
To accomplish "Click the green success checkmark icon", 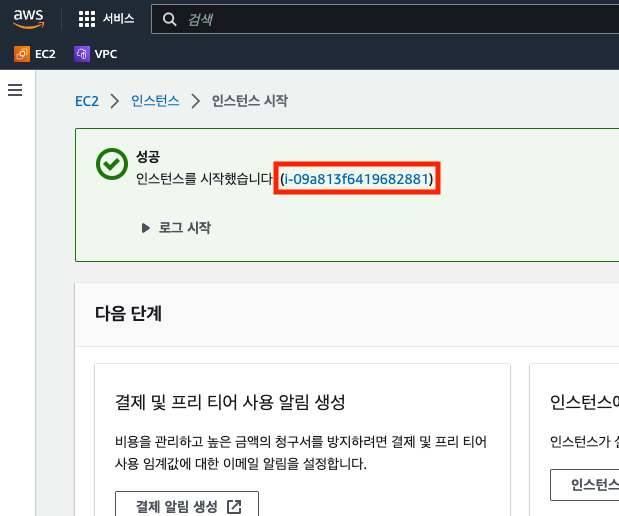I will tap(112, 164).
